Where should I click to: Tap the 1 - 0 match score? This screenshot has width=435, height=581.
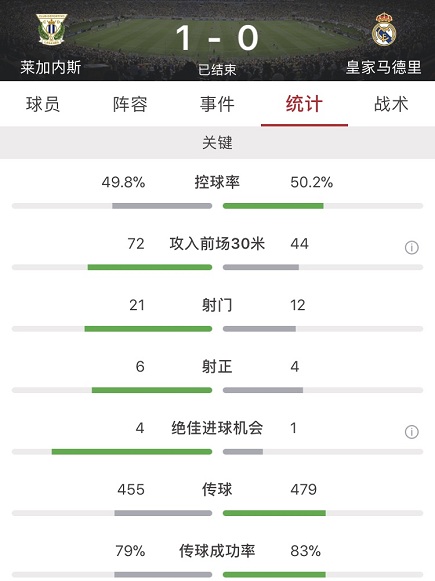tap(217, 38)
